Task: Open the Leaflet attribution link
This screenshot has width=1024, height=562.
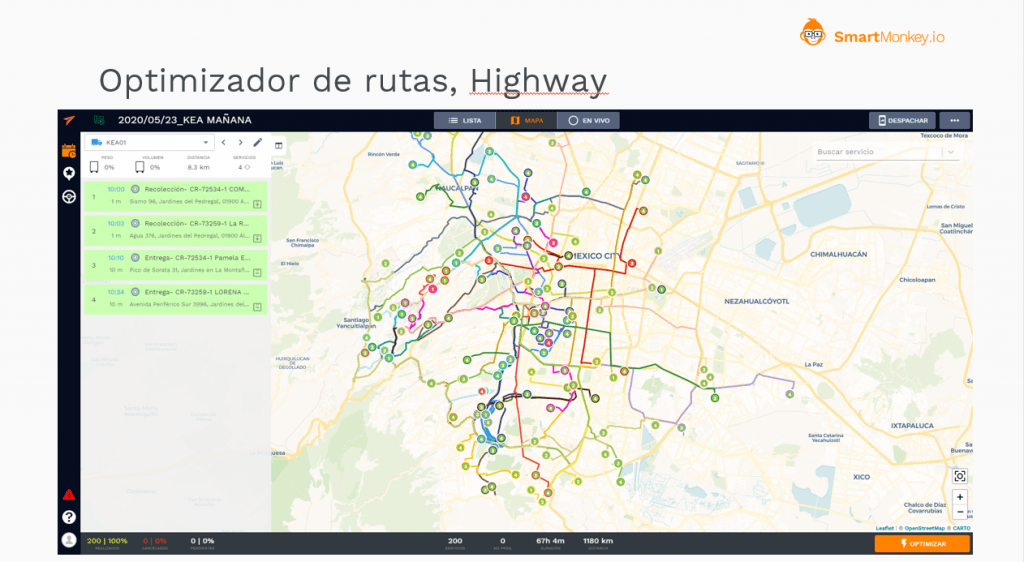Action: [x=884, y=528]
